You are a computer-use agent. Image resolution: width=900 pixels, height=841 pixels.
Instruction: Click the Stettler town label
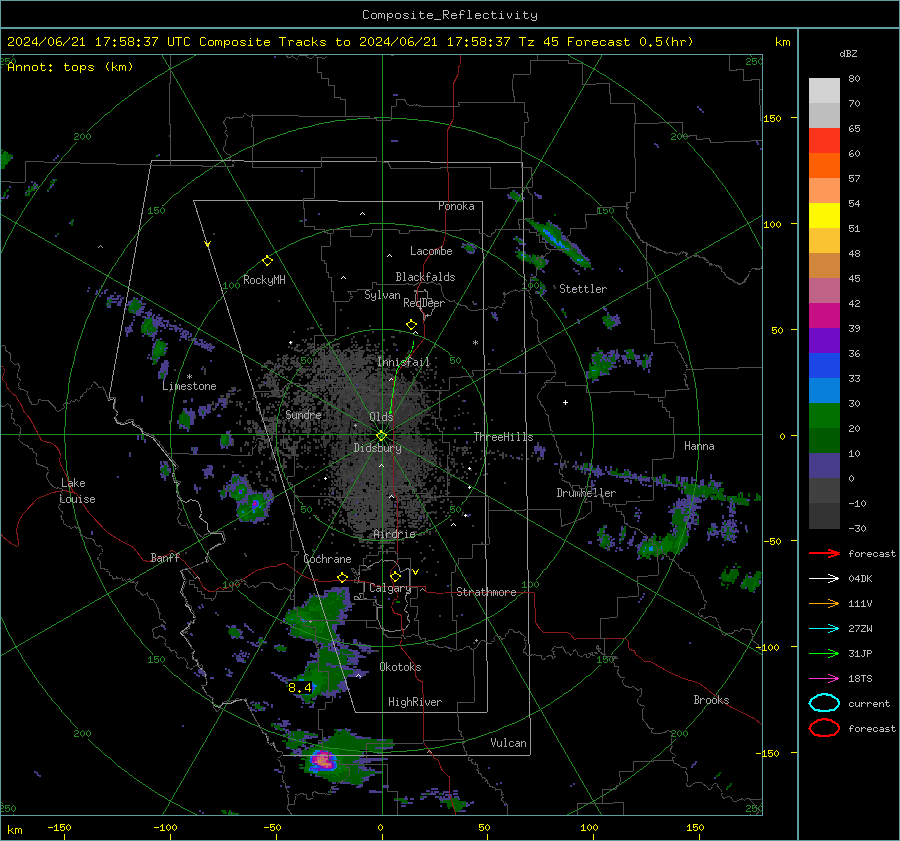[583, 289]
